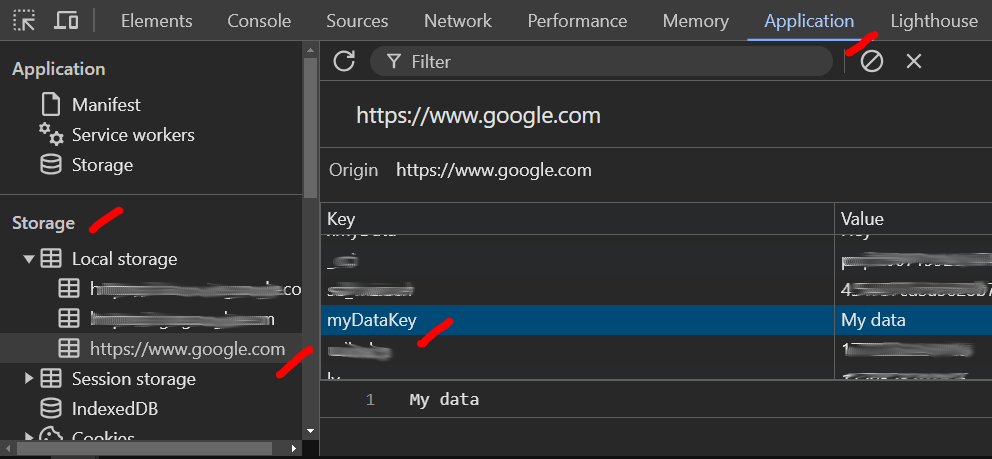
Task: Select https://www.google.com under Local storage
Action: 187,349
